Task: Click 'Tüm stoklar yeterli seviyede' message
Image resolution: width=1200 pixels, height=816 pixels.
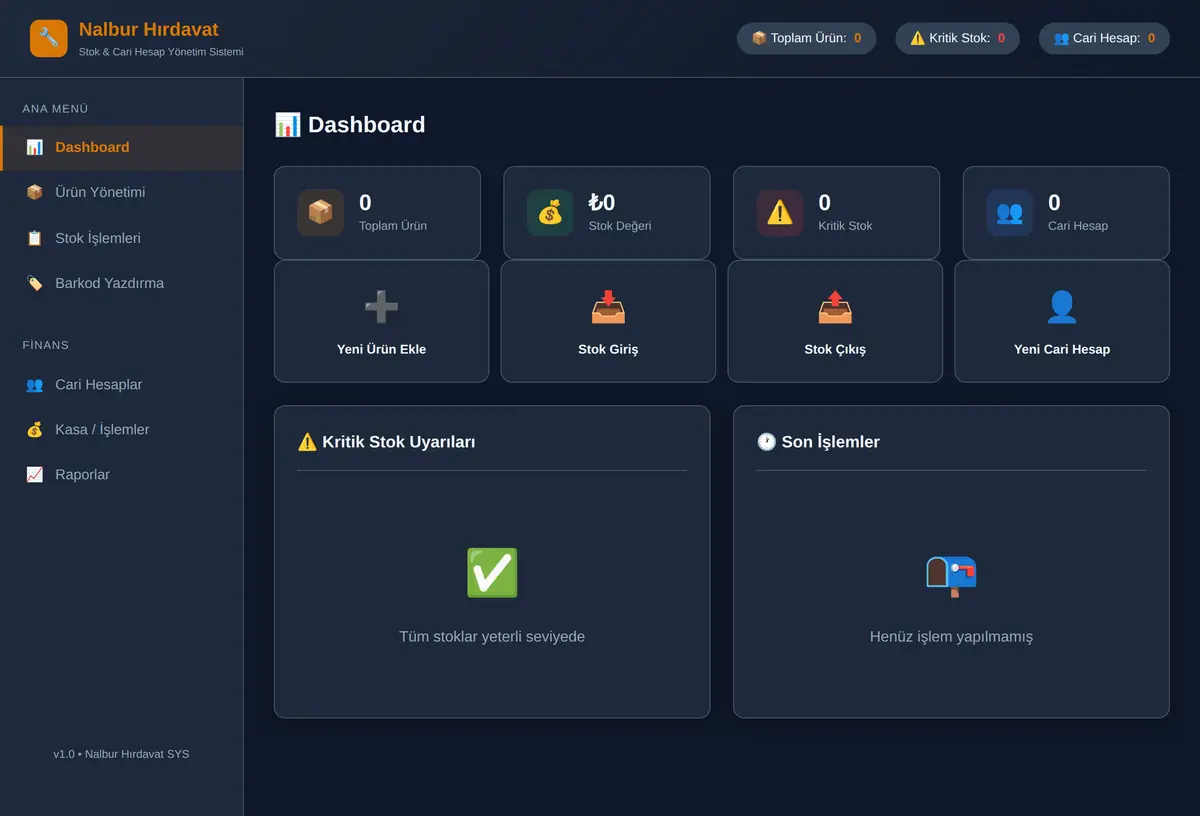Action: click(492, 637)
